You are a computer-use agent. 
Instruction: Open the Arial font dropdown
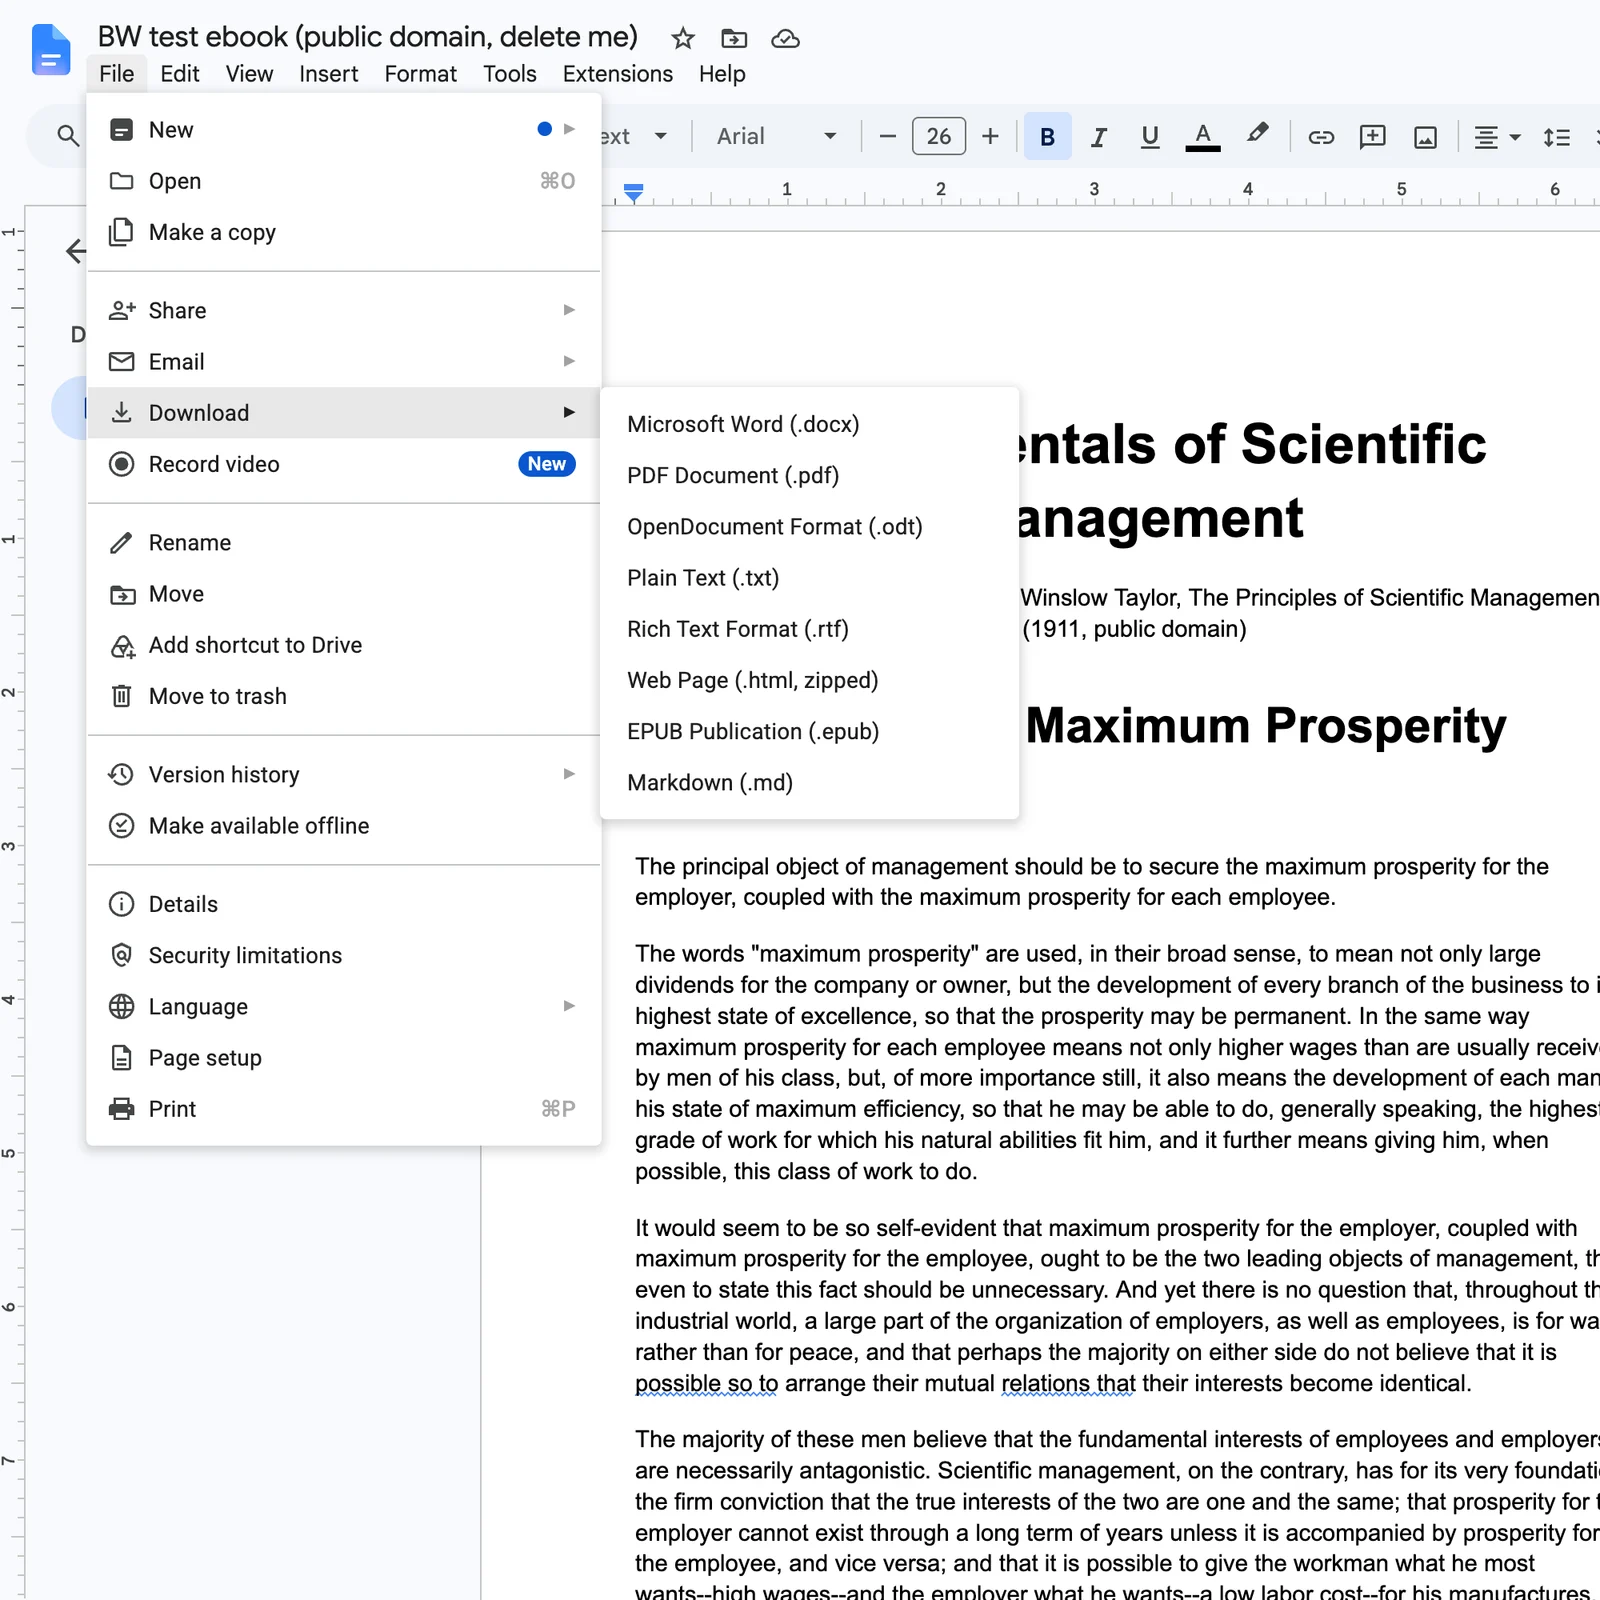776,137
